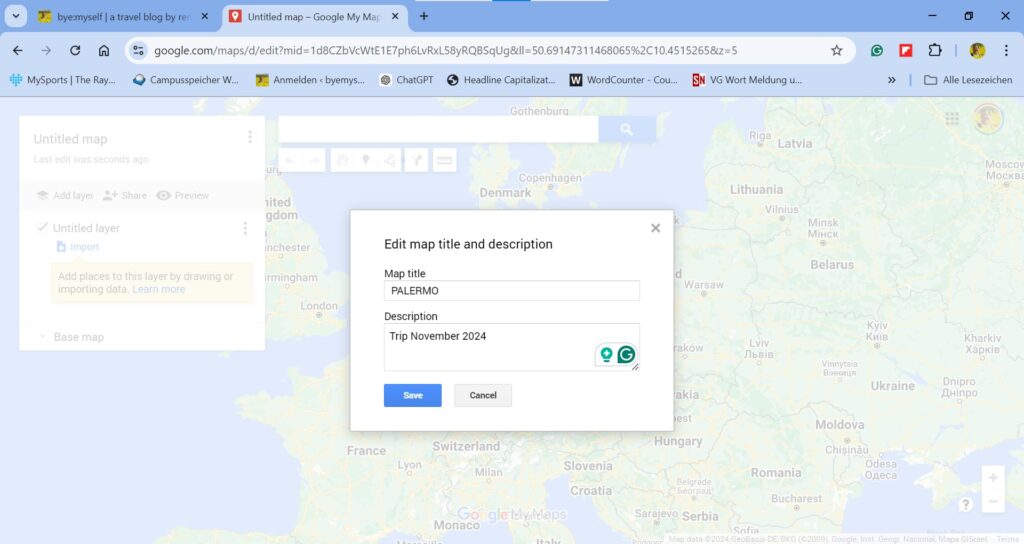Open the Grammarly icon in description box
This screenshot has height=544, width=1024.
(626, 354)
